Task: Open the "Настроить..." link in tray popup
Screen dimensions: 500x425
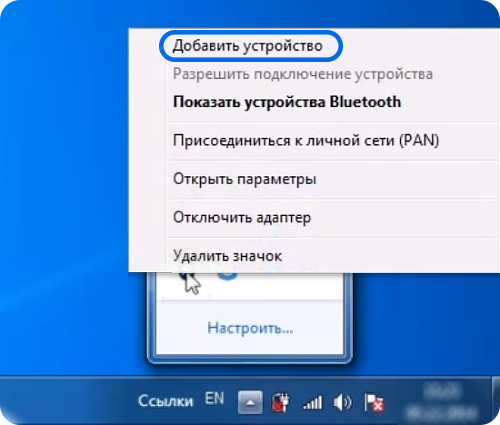Action: click(x=250, y=328)
